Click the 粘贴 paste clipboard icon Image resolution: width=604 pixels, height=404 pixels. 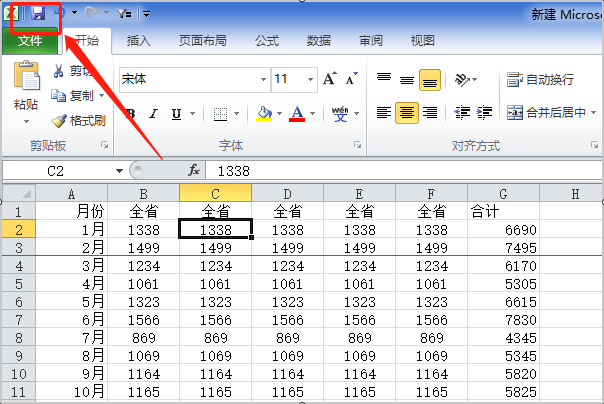pos(26,76)
